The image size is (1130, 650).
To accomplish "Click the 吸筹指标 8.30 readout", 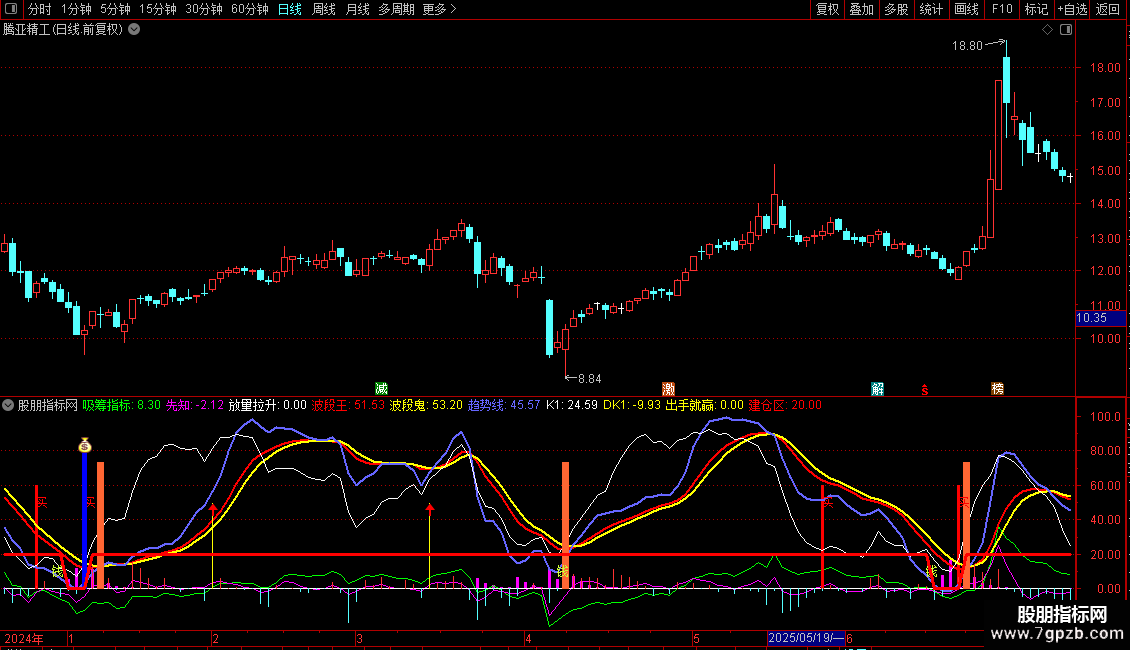I will pyautogui.click(x=121, y=405).
